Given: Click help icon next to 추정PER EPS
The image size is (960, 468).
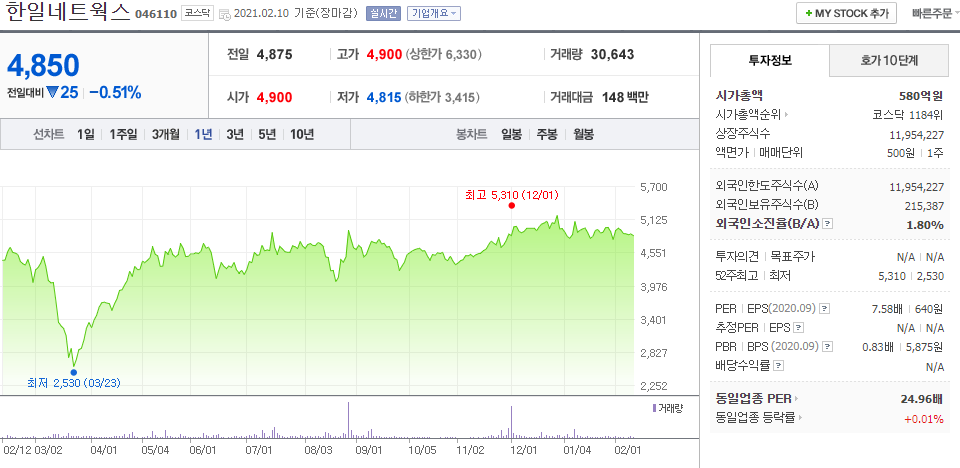Looking at the screenshot, I should pyautogui.click(x=798, y=328).
